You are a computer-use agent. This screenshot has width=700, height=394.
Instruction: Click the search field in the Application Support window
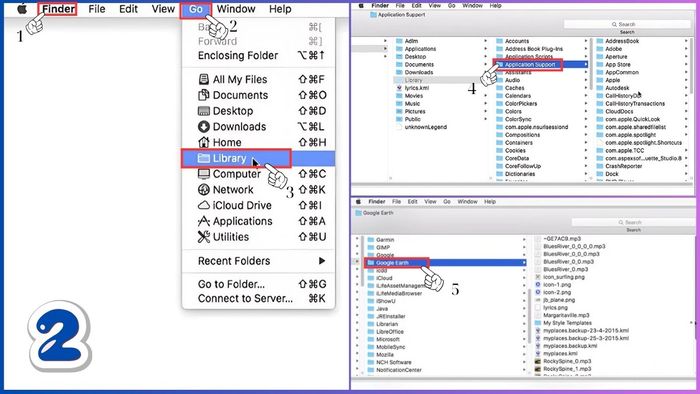[x=627, y=24]
